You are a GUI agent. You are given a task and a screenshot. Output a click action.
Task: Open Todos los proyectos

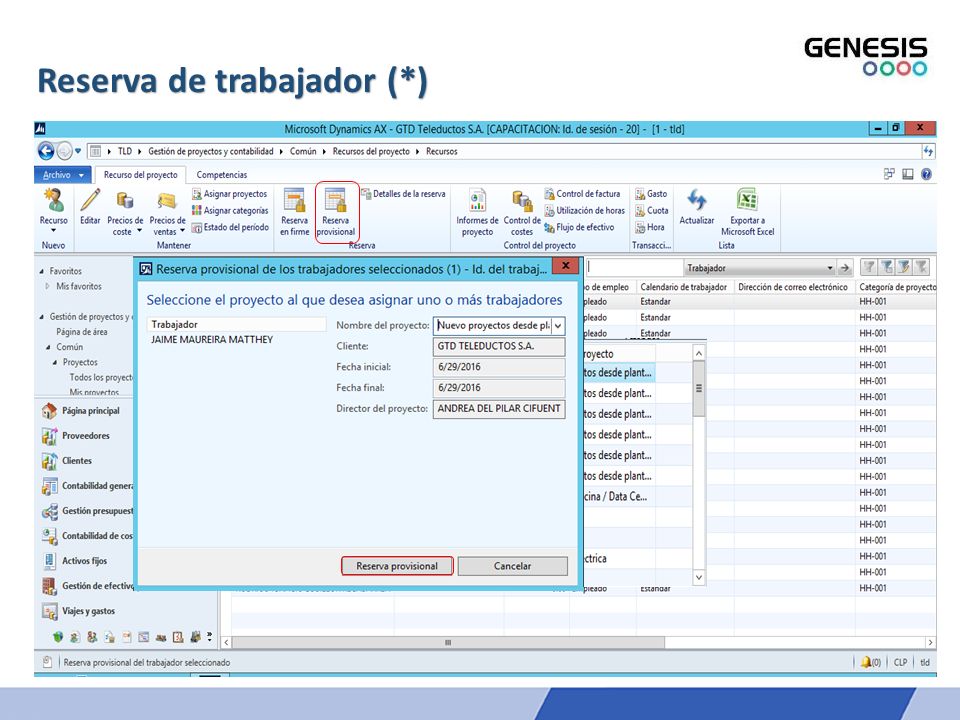point(101,377)
